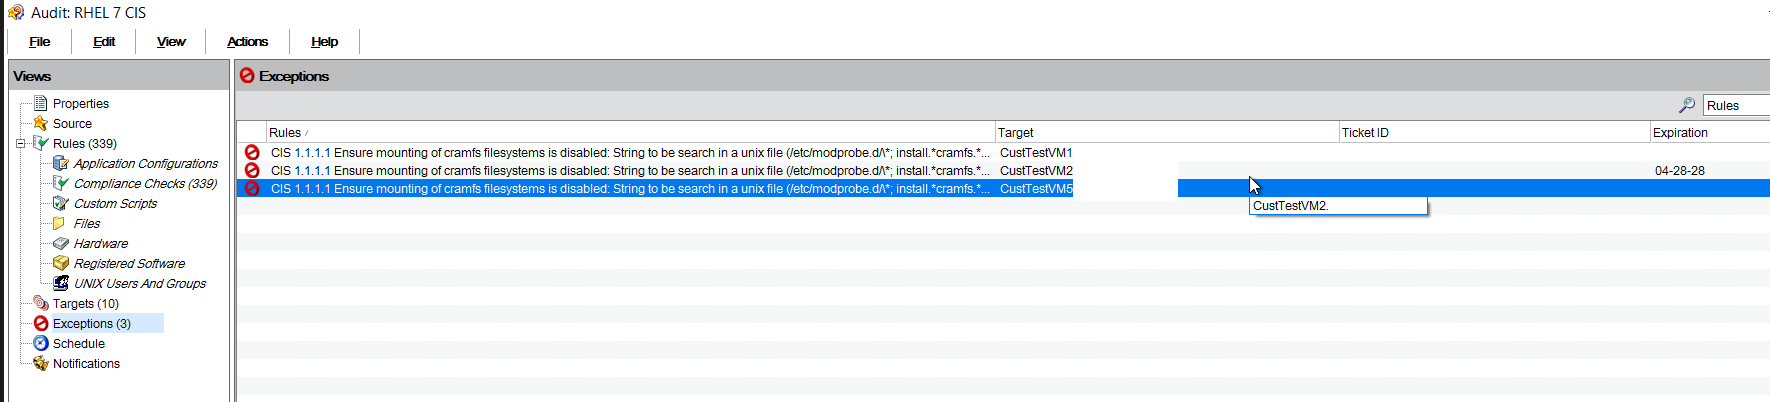
Task: Click the Rules tree icon
Action: [x=41, y=143]
